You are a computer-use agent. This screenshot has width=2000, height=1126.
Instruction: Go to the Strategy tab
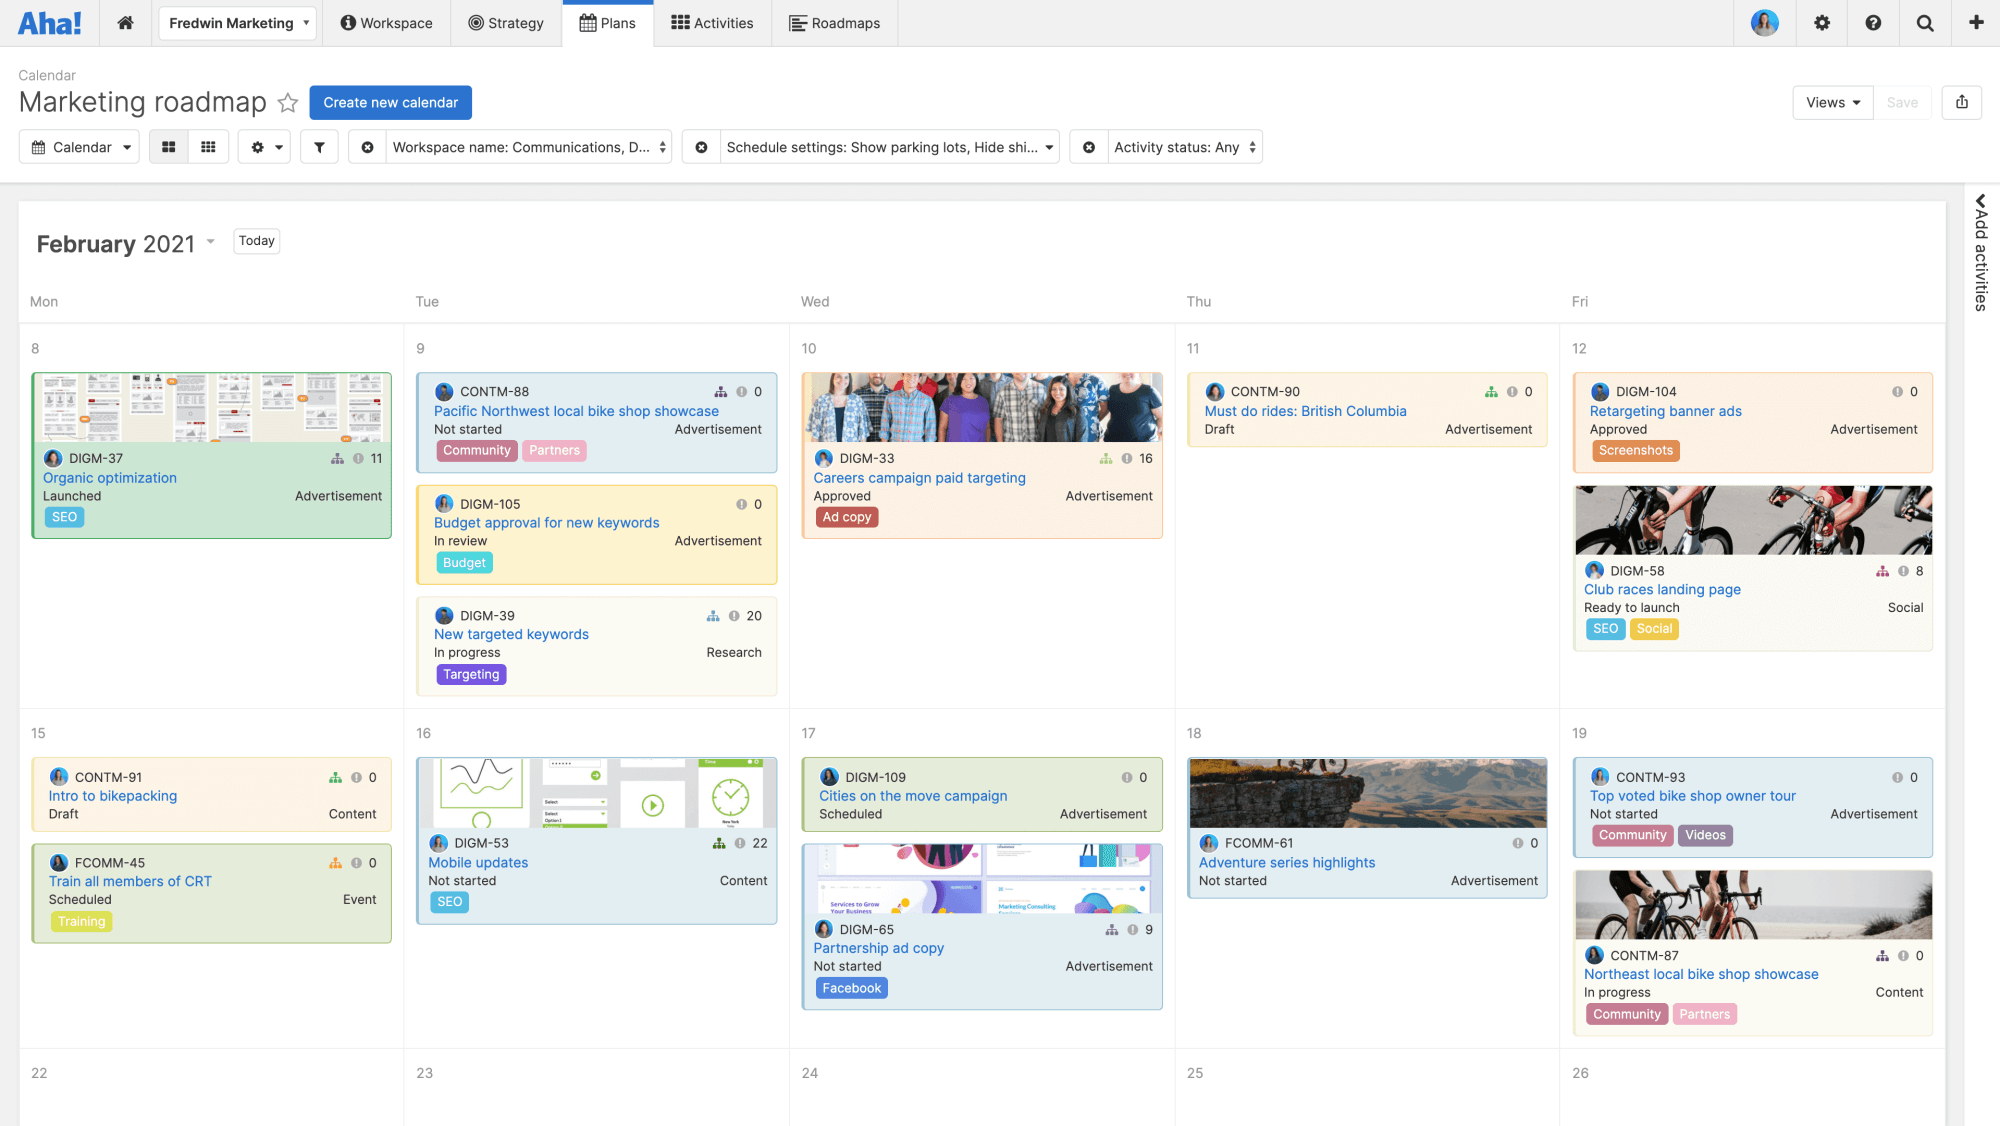click(505, 23)
